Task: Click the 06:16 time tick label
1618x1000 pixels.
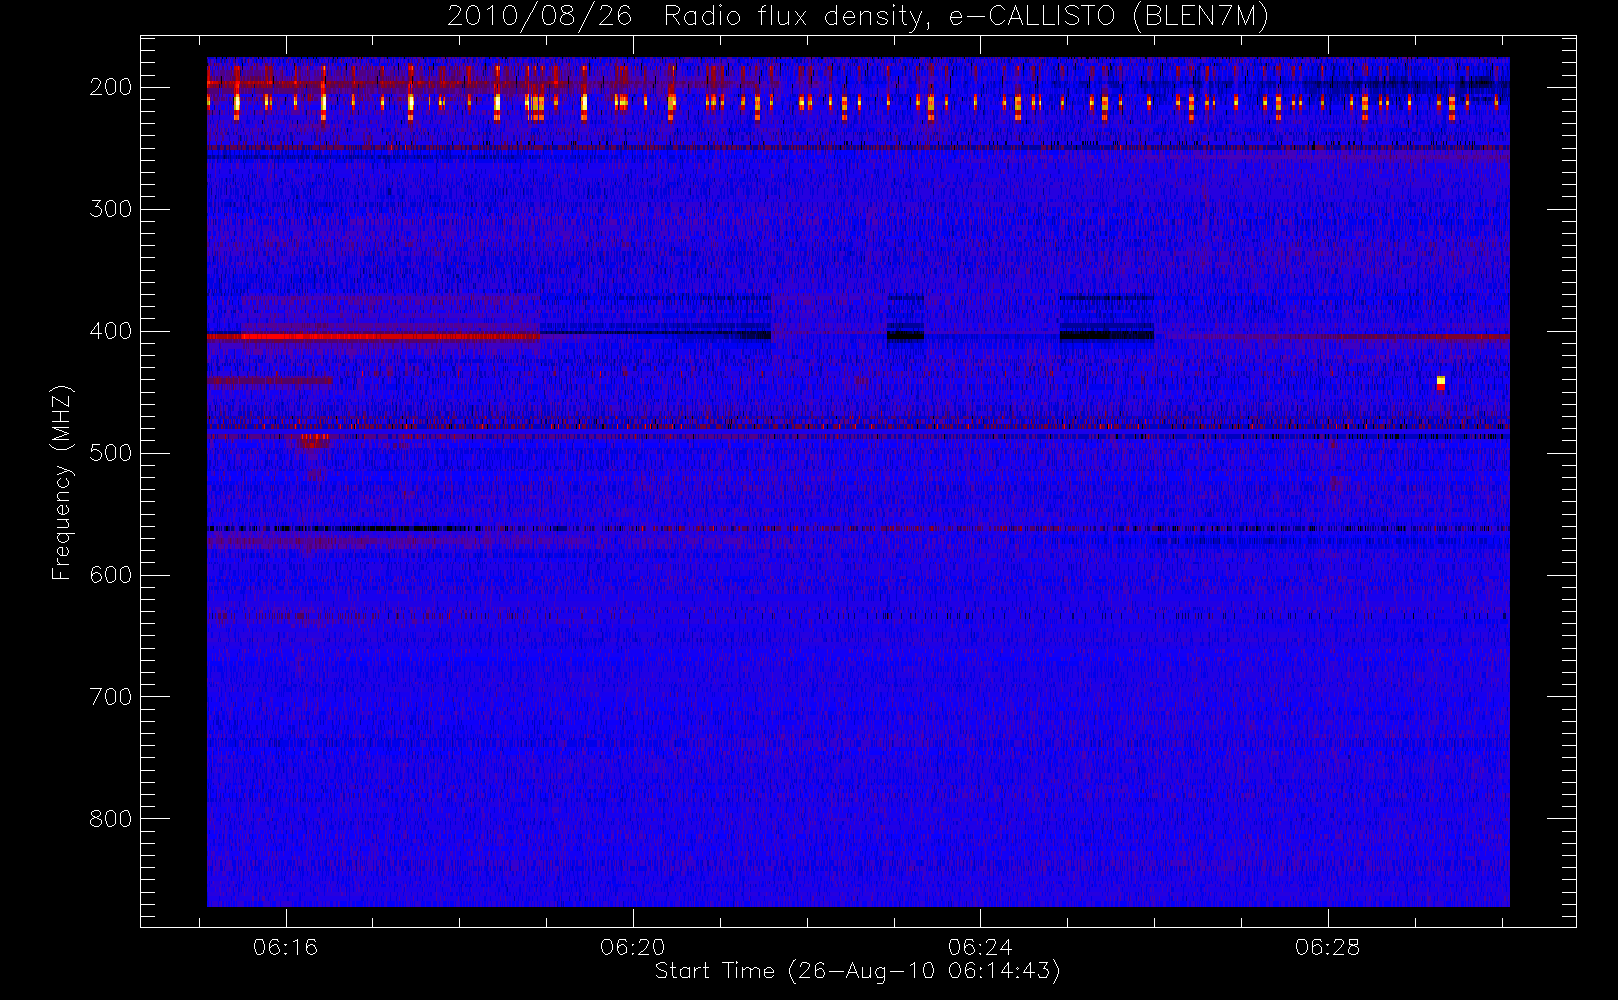Action: (285, 947)
